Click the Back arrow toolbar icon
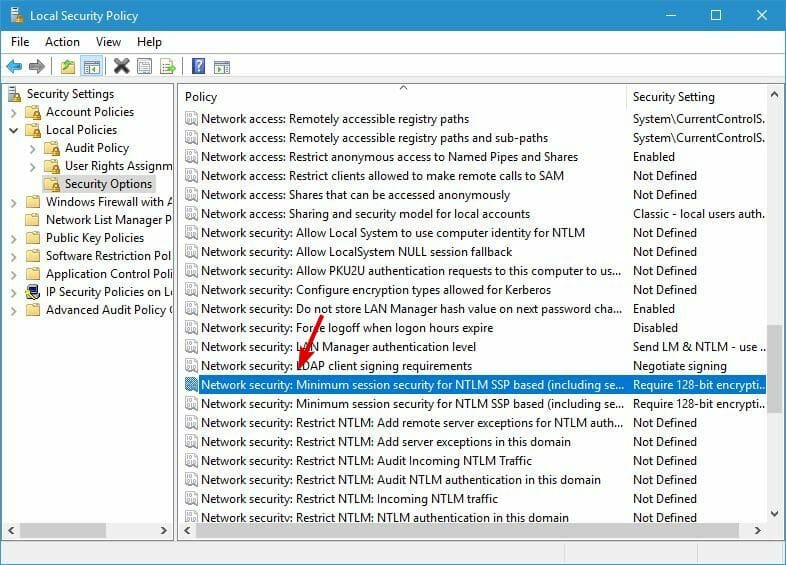 14,66
